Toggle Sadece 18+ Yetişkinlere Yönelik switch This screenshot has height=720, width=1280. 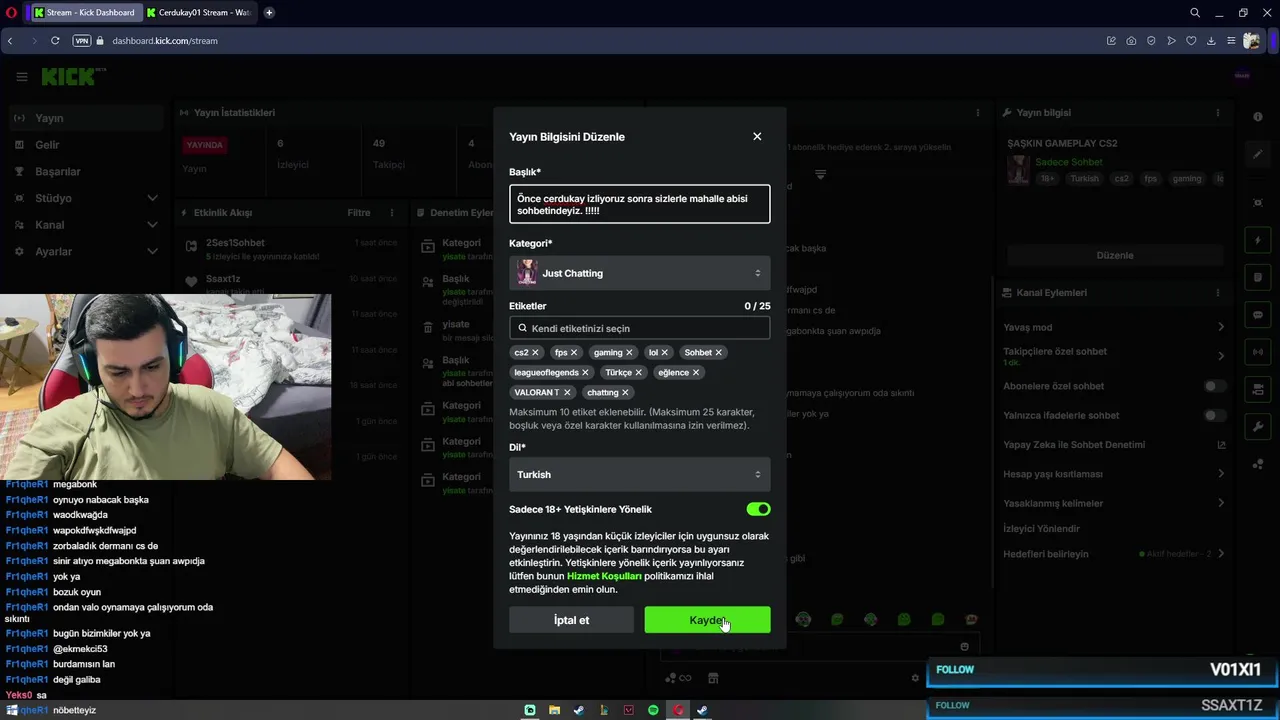click(758, 509)
